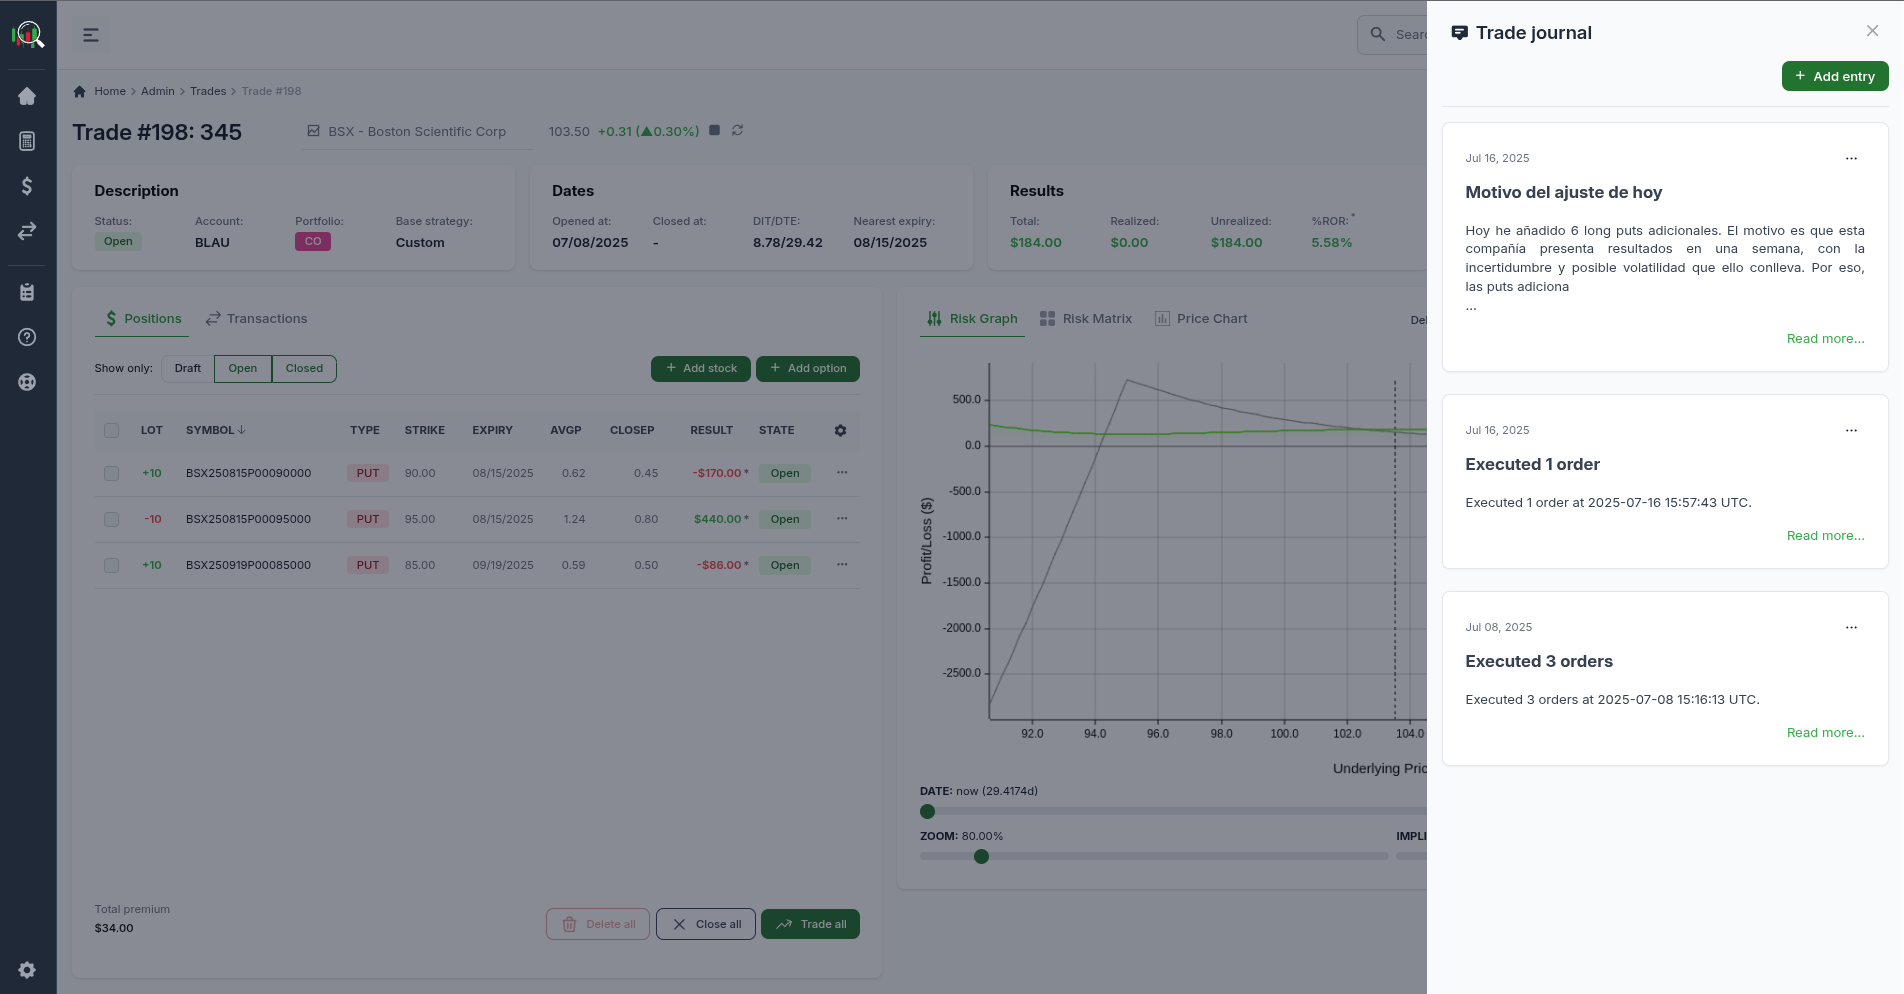This screenshot has height=994, width=1904.
Task: Click the support life-ring icon in sidebar
Action: [27, 381]
